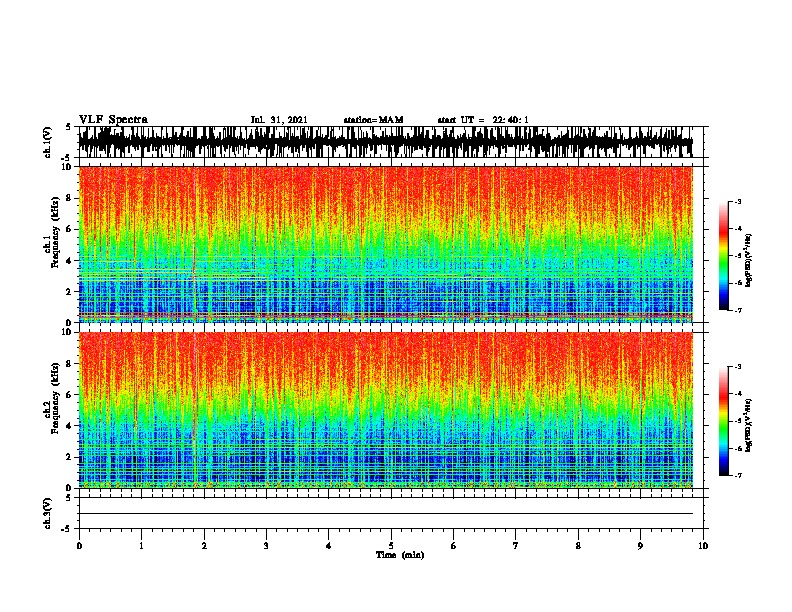This screenshot has width=792, height=612.
Task: Click the "ch.3(V)" axis label
Action: pos(48,513)
